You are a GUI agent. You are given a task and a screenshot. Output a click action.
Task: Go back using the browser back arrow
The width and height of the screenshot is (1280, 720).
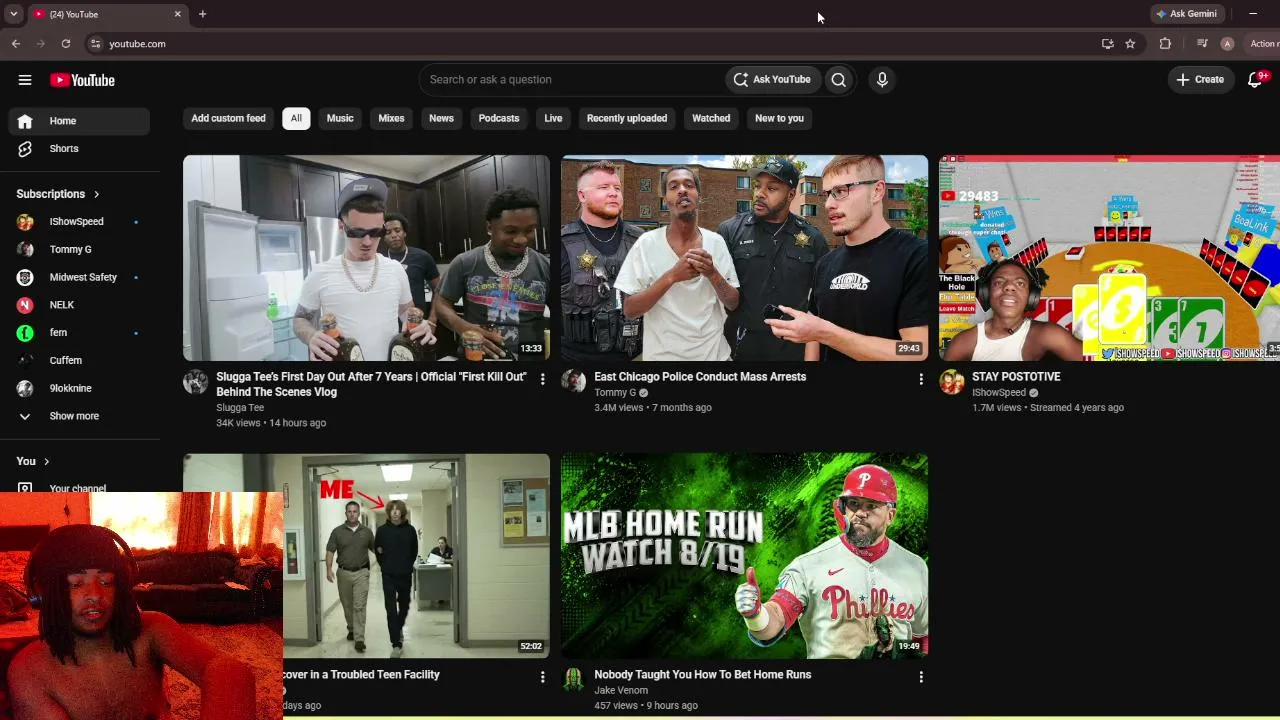(x=16, y=44)
